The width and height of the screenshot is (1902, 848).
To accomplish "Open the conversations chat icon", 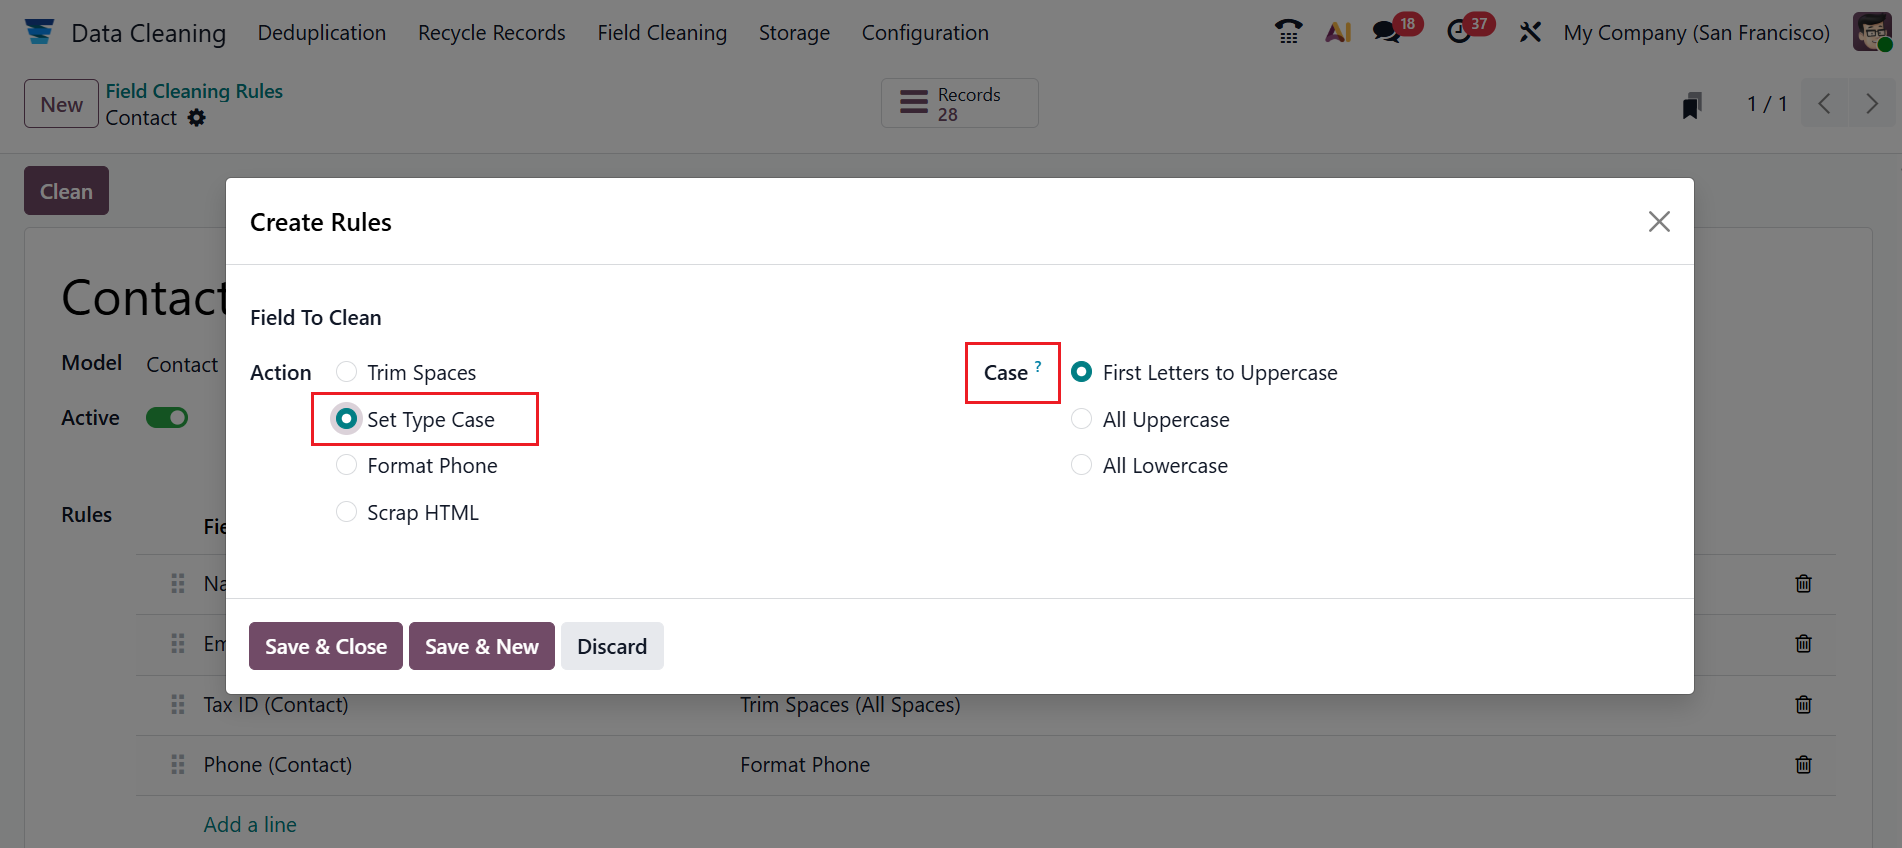I will 1386,32.
